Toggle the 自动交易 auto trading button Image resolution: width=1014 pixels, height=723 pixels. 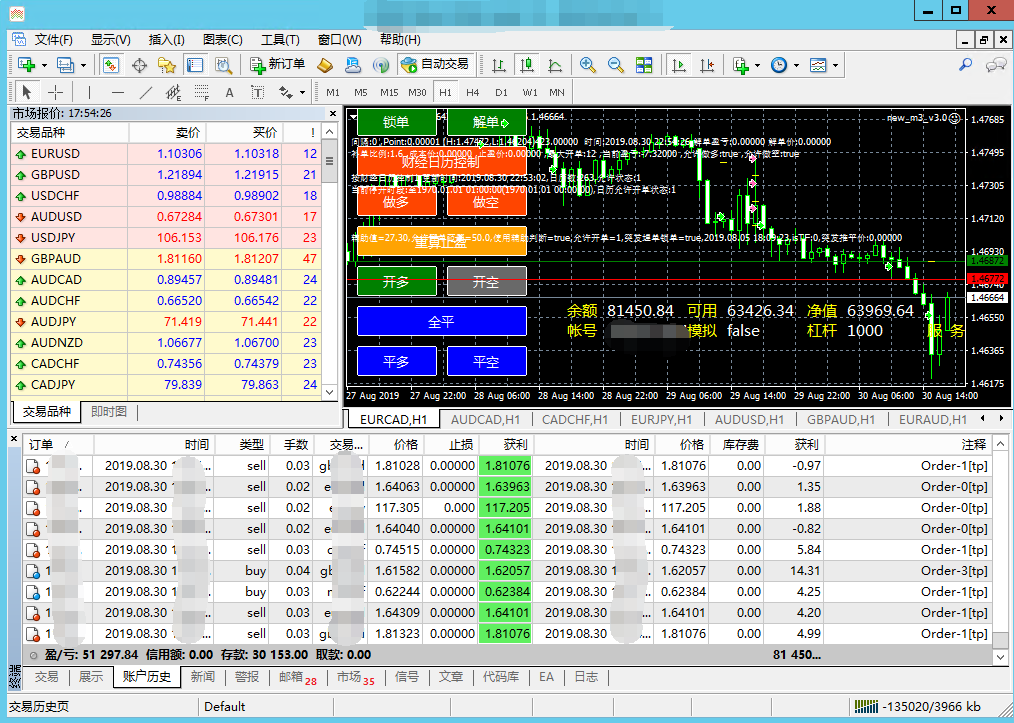point(435,65)
